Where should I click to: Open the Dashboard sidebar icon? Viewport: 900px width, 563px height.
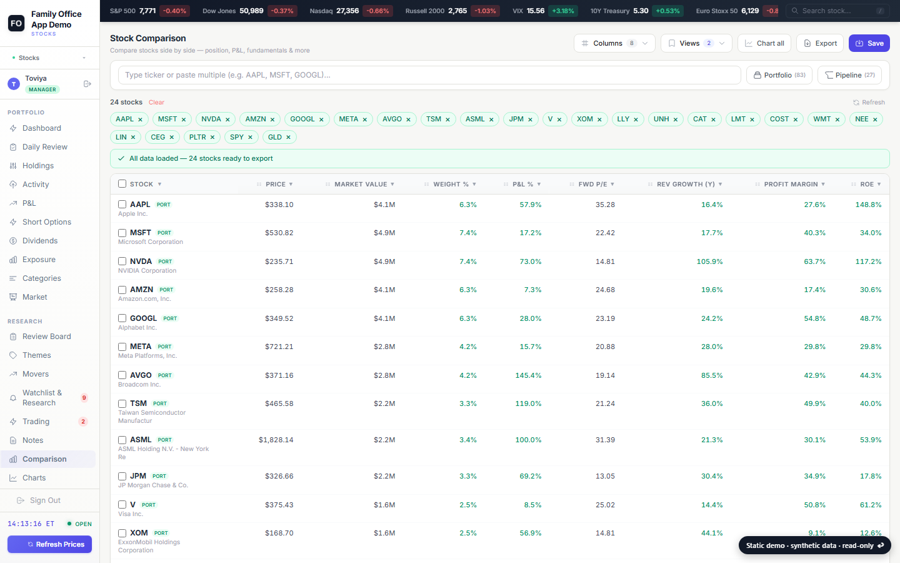[13, 128]
